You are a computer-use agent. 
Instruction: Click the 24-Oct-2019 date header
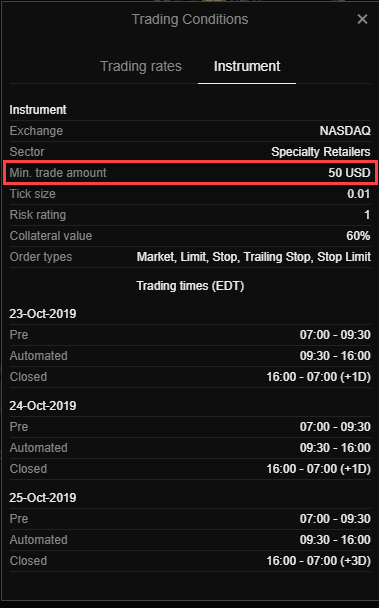[x=43, y=405]
